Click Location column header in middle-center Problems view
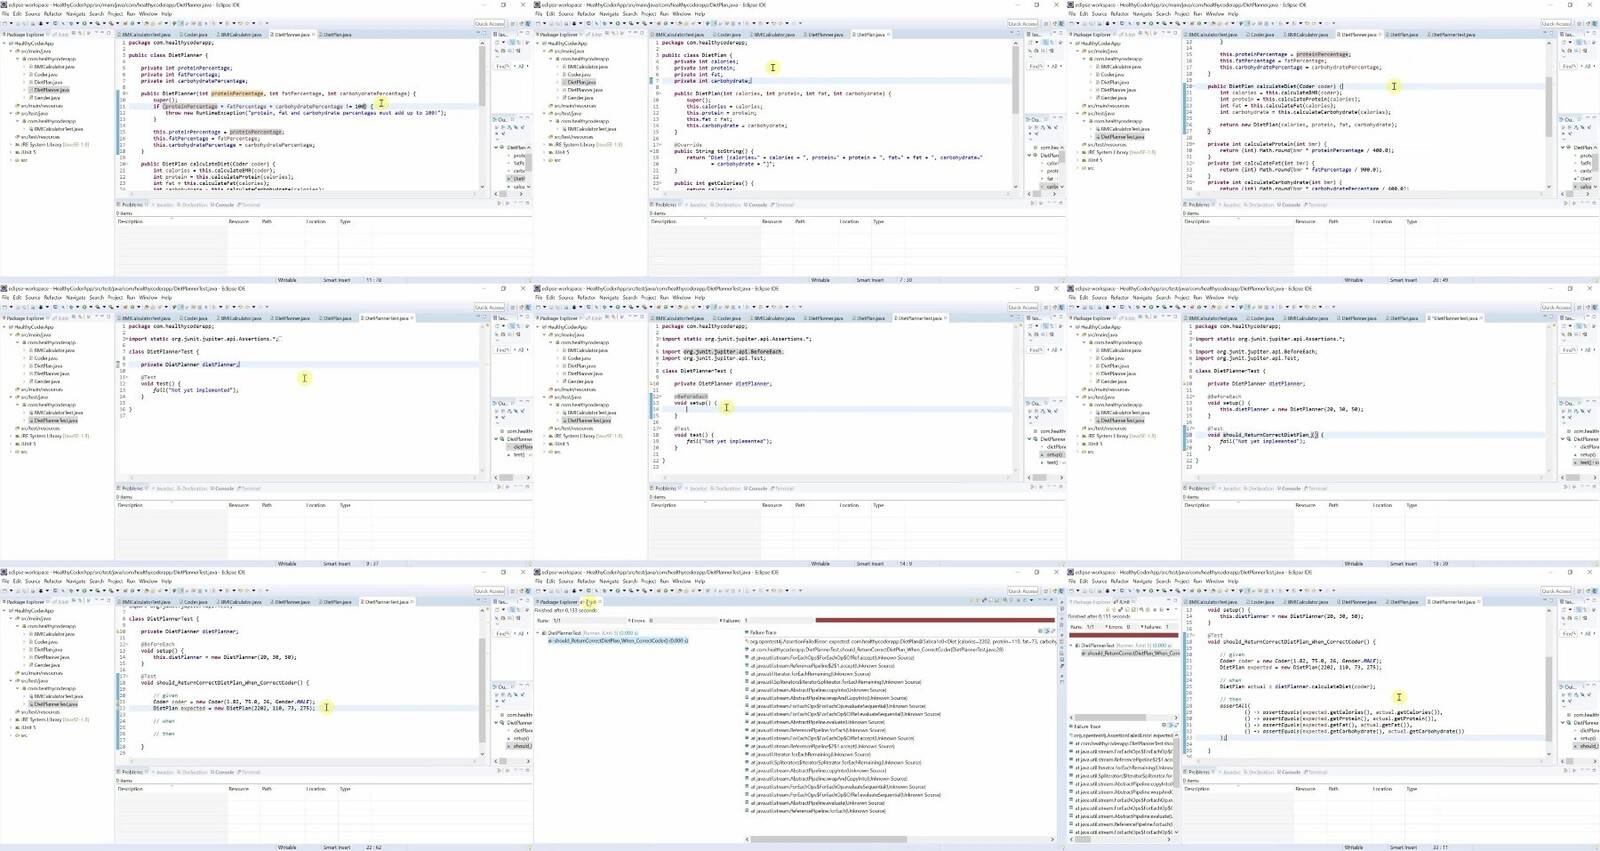This screenshot has height=851, width=1600. click(849, 505)
